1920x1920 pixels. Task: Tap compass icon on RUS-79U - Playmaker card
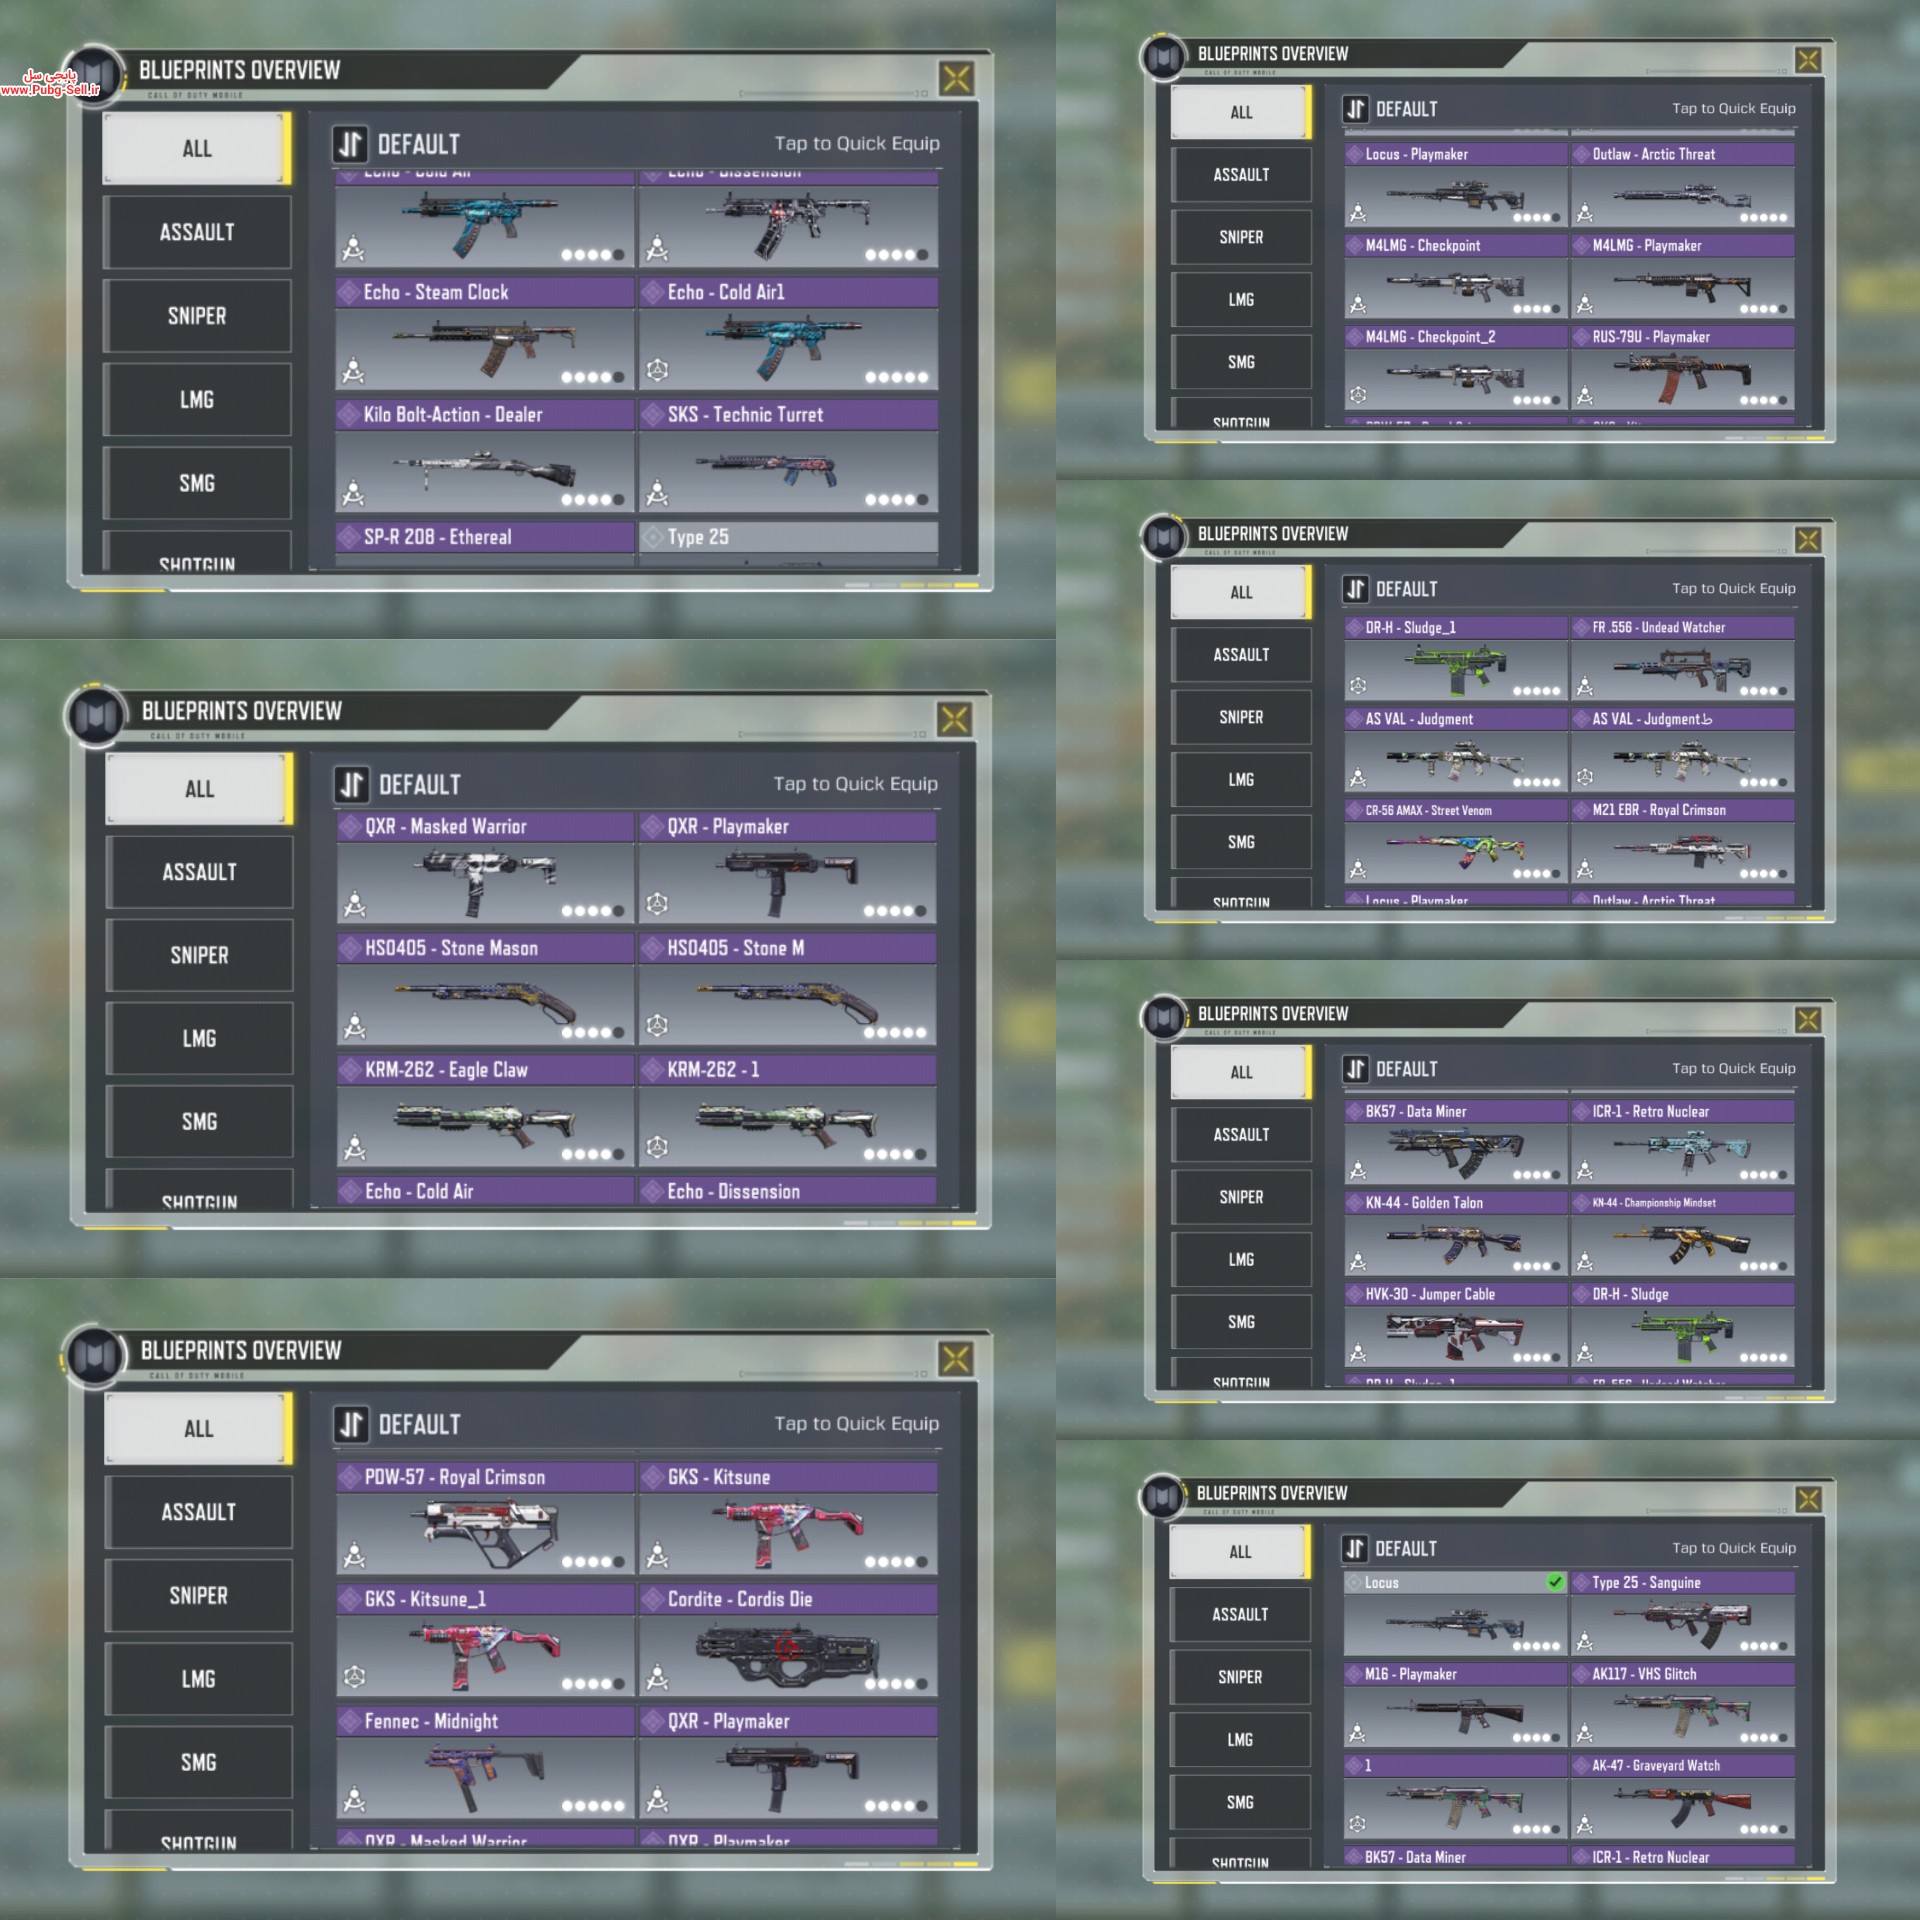pyautogui.click(x=1585, y=397)
